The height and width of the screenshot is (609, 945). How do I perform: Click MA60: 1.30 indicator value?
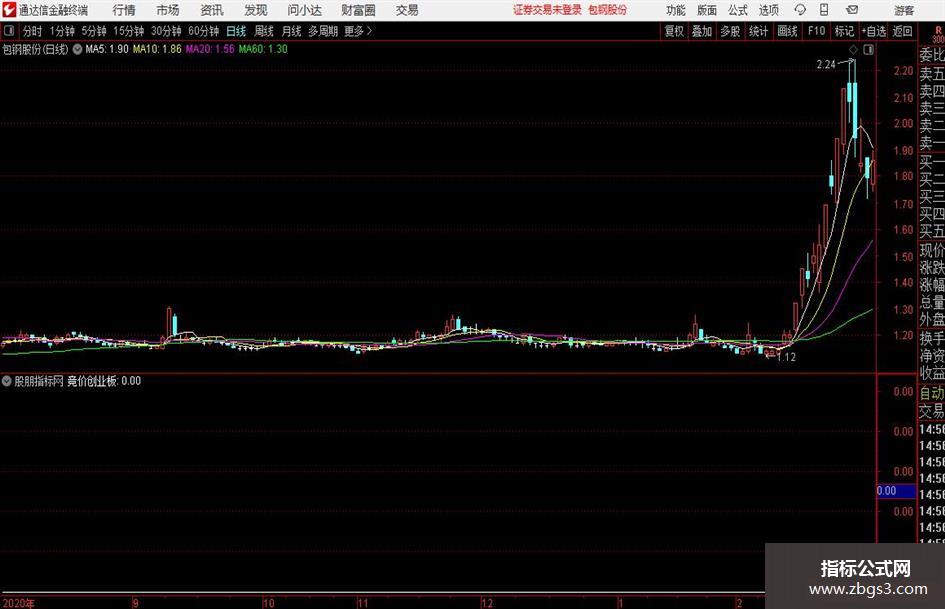263,49
